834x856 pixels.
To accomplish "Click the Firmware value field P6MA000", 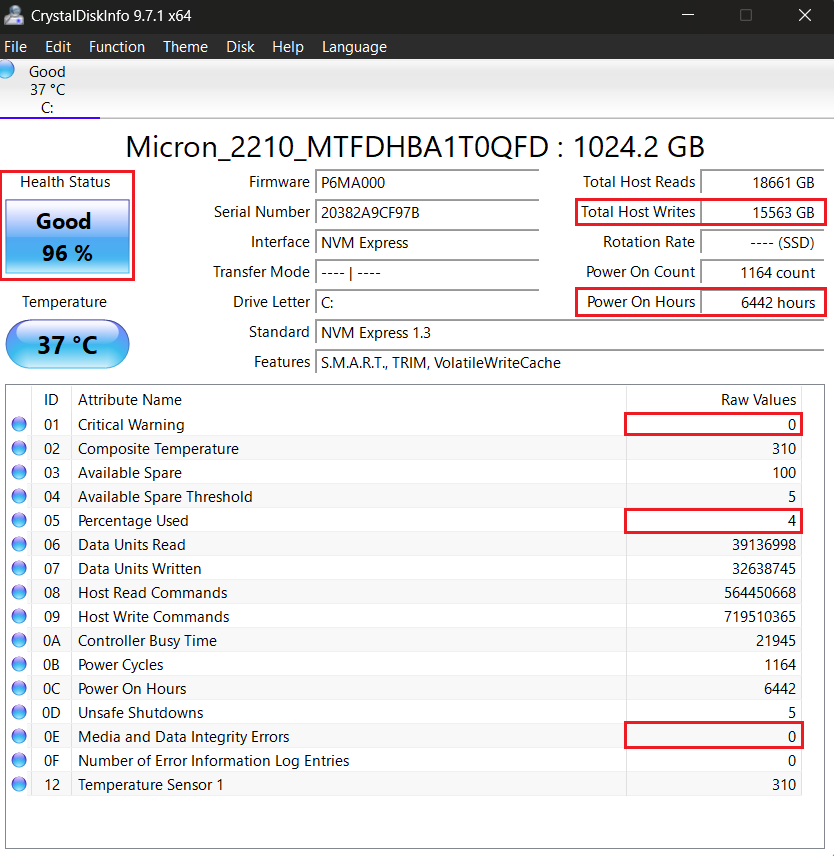I will click(427, 182).
